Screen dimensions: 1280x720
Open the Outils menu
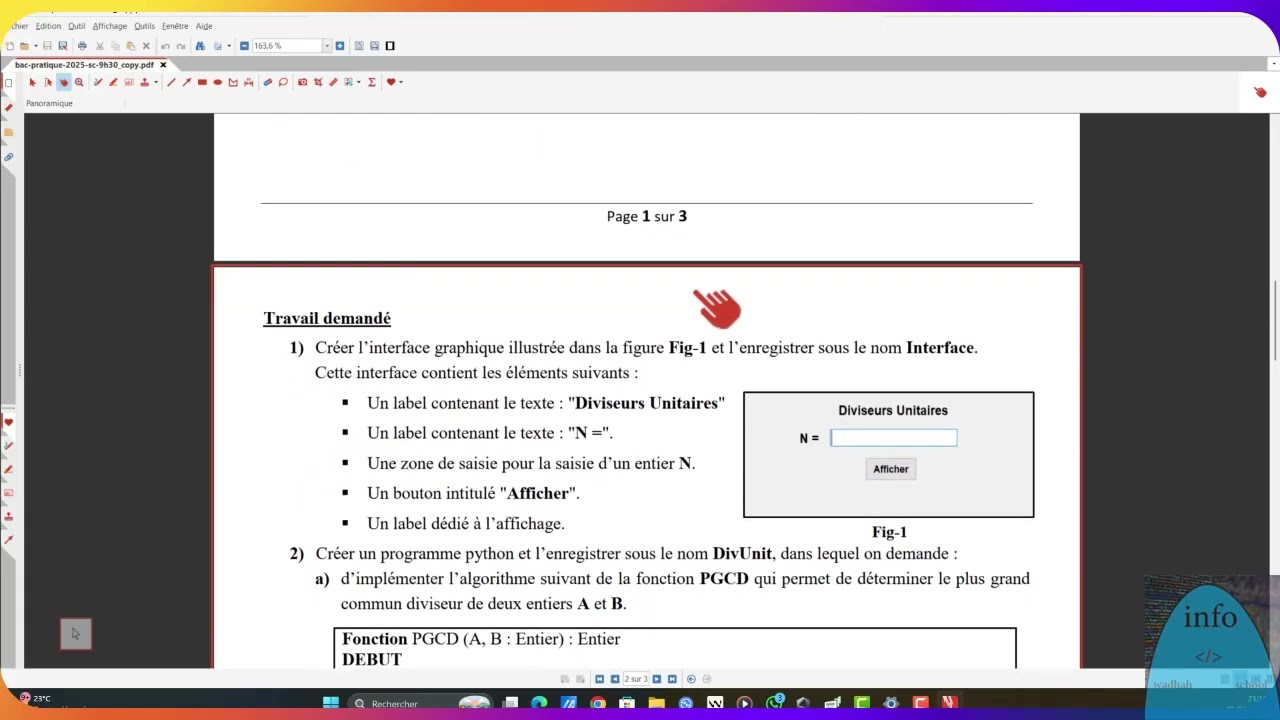144,26
